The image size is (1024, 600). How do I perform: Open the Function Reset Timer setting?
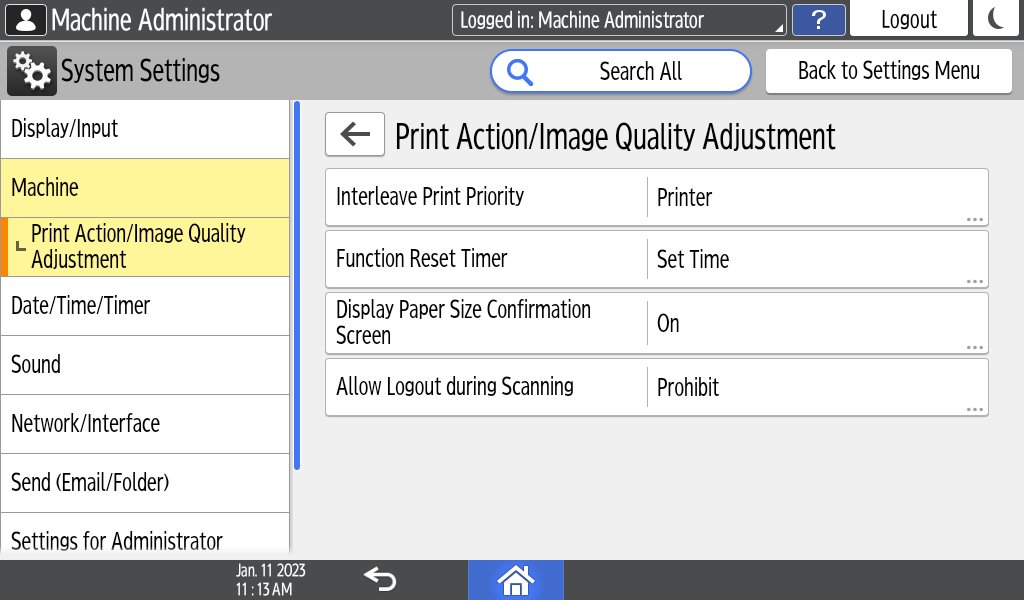pos(657,259)
